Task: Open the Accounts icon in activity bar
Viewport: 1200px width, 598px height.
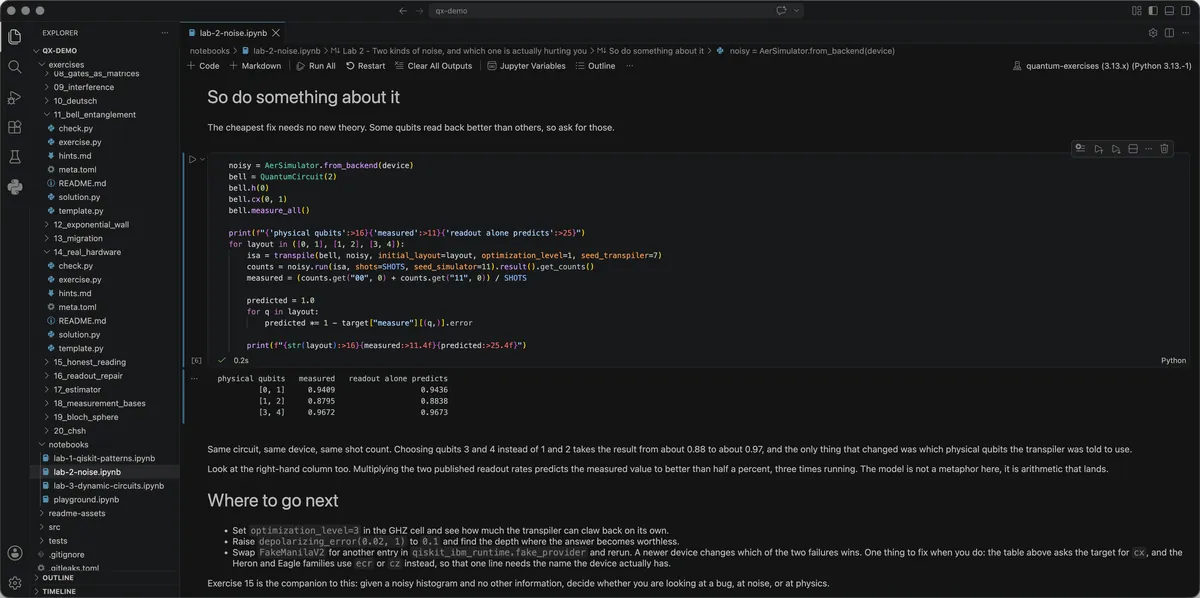Action: pos(15,552)
